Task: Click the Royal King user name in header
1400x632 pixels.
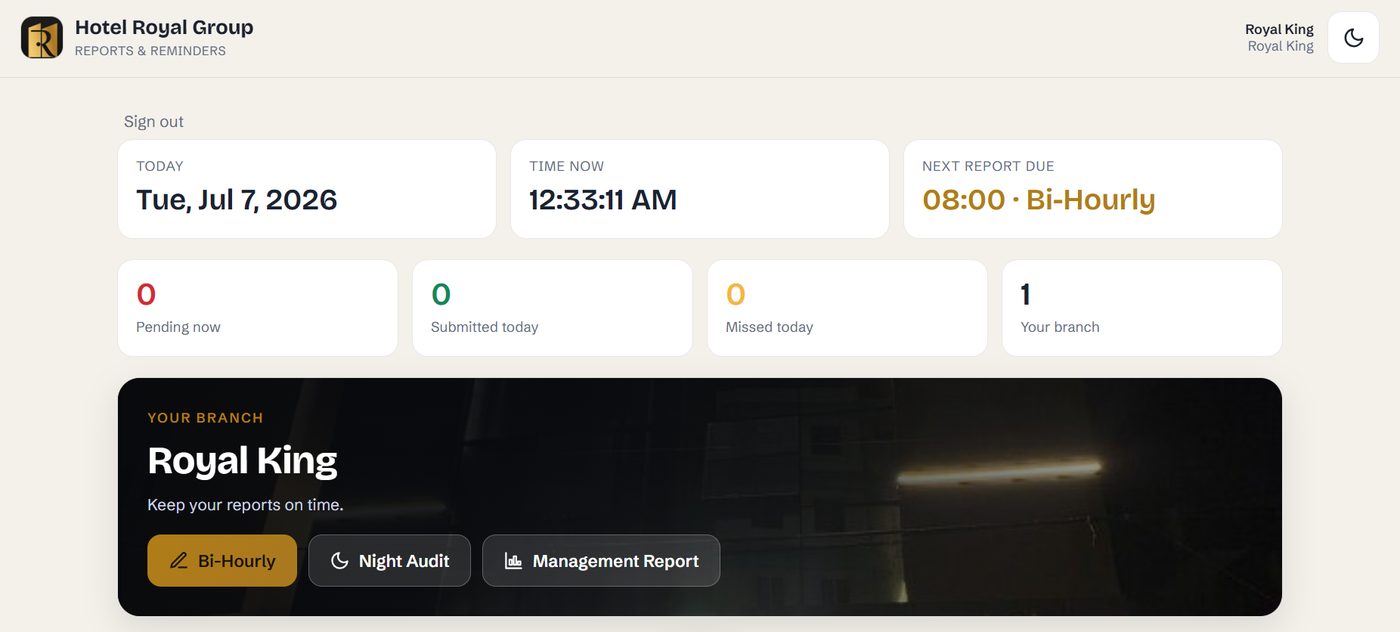Action: [1279, 29]
